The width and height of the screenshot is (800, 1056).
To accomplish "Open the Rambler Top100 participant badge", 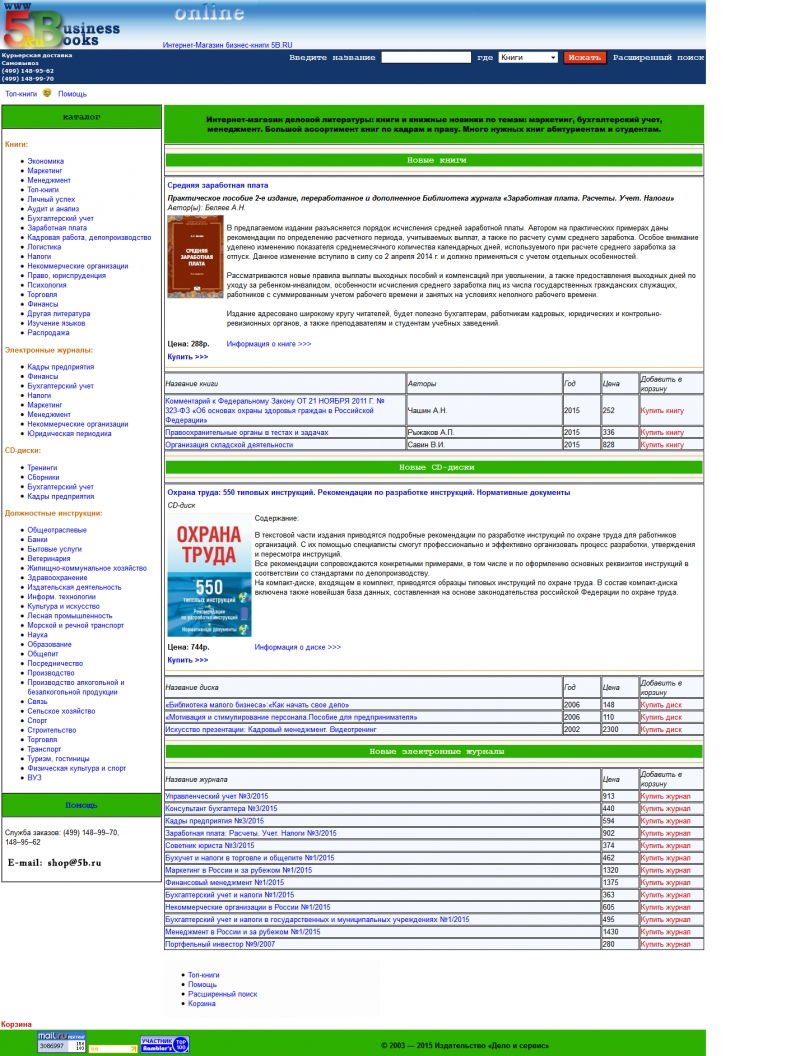I will point(164,1044).
